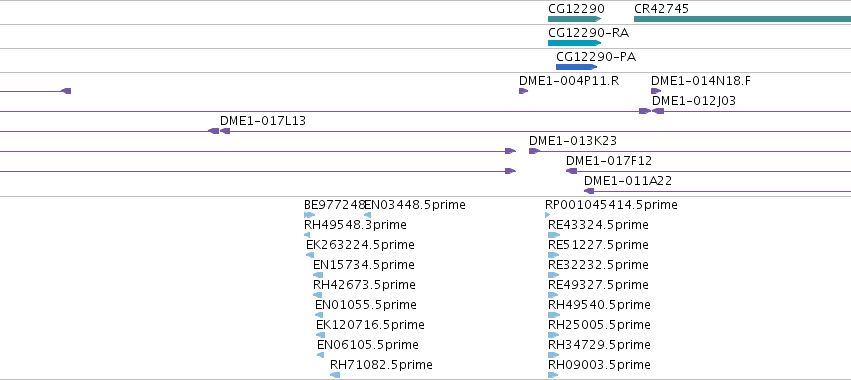The image size is (851, 380).
Task: Click the DME1-011A22 arrow marker
Action: (589, 191)
